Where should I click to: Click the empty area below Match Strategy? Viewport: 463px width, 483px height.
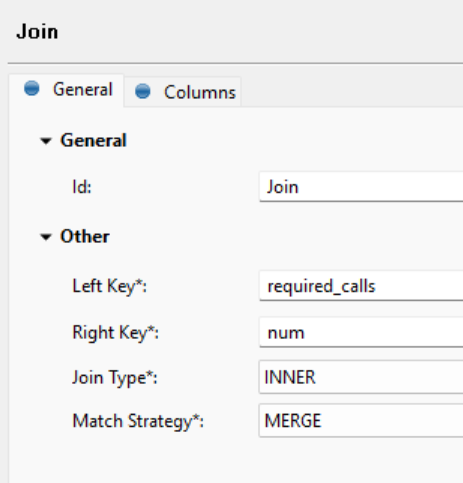pos(233,462)
